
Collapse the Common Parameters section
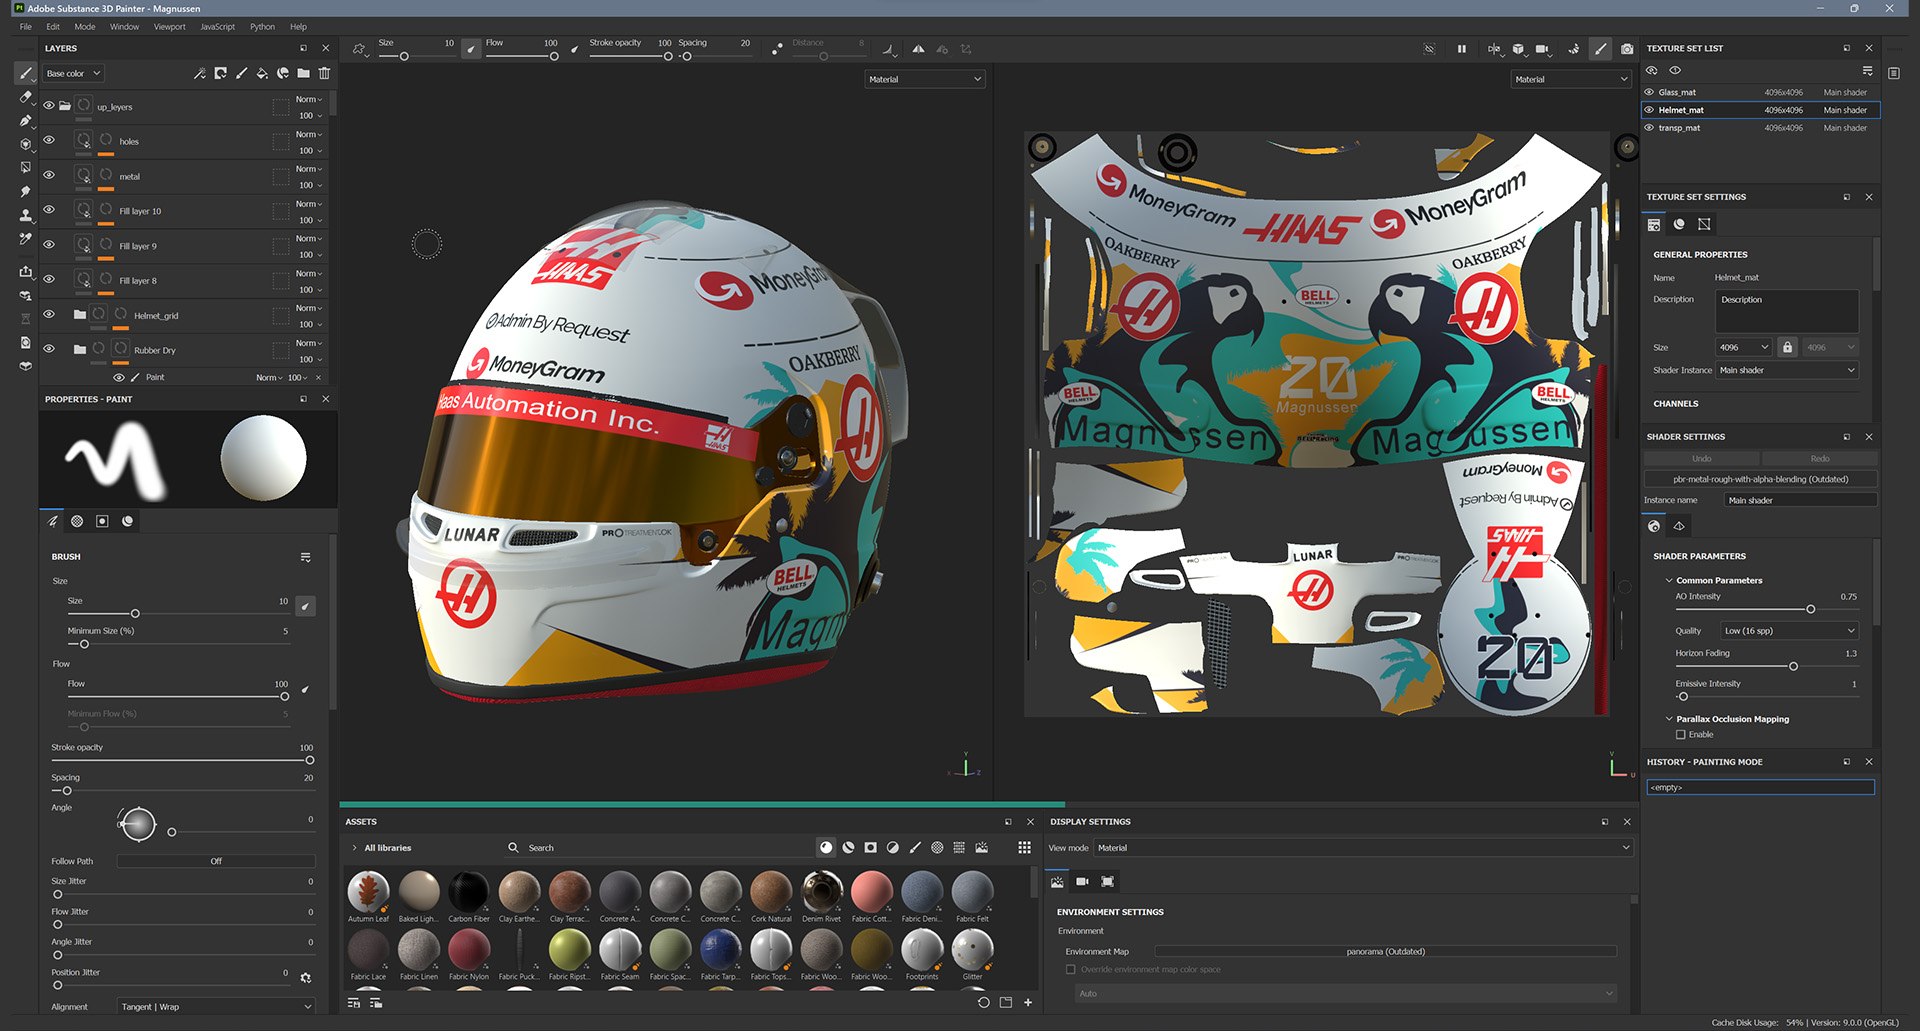[x=1669, y=580]
